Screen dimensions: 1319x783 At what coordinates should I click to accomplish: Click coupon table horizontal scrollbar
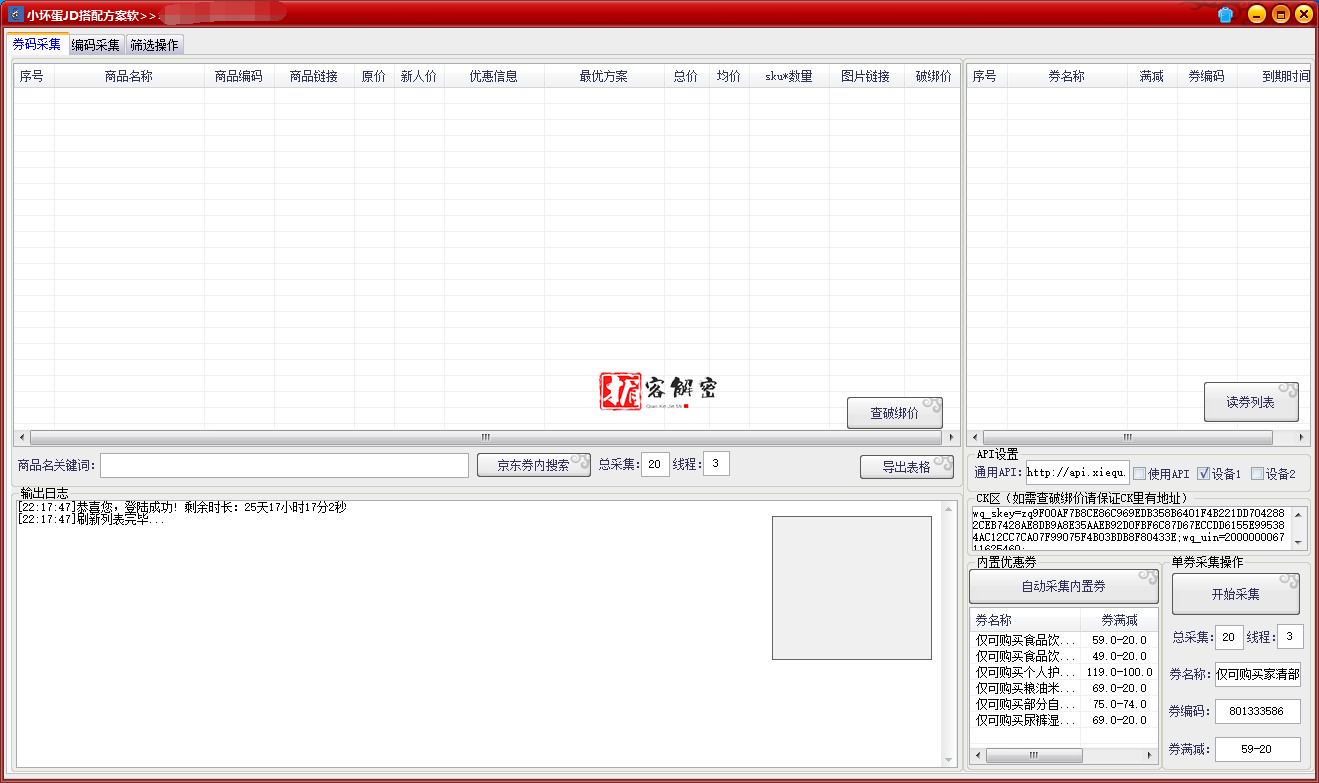click(1128, 438)
